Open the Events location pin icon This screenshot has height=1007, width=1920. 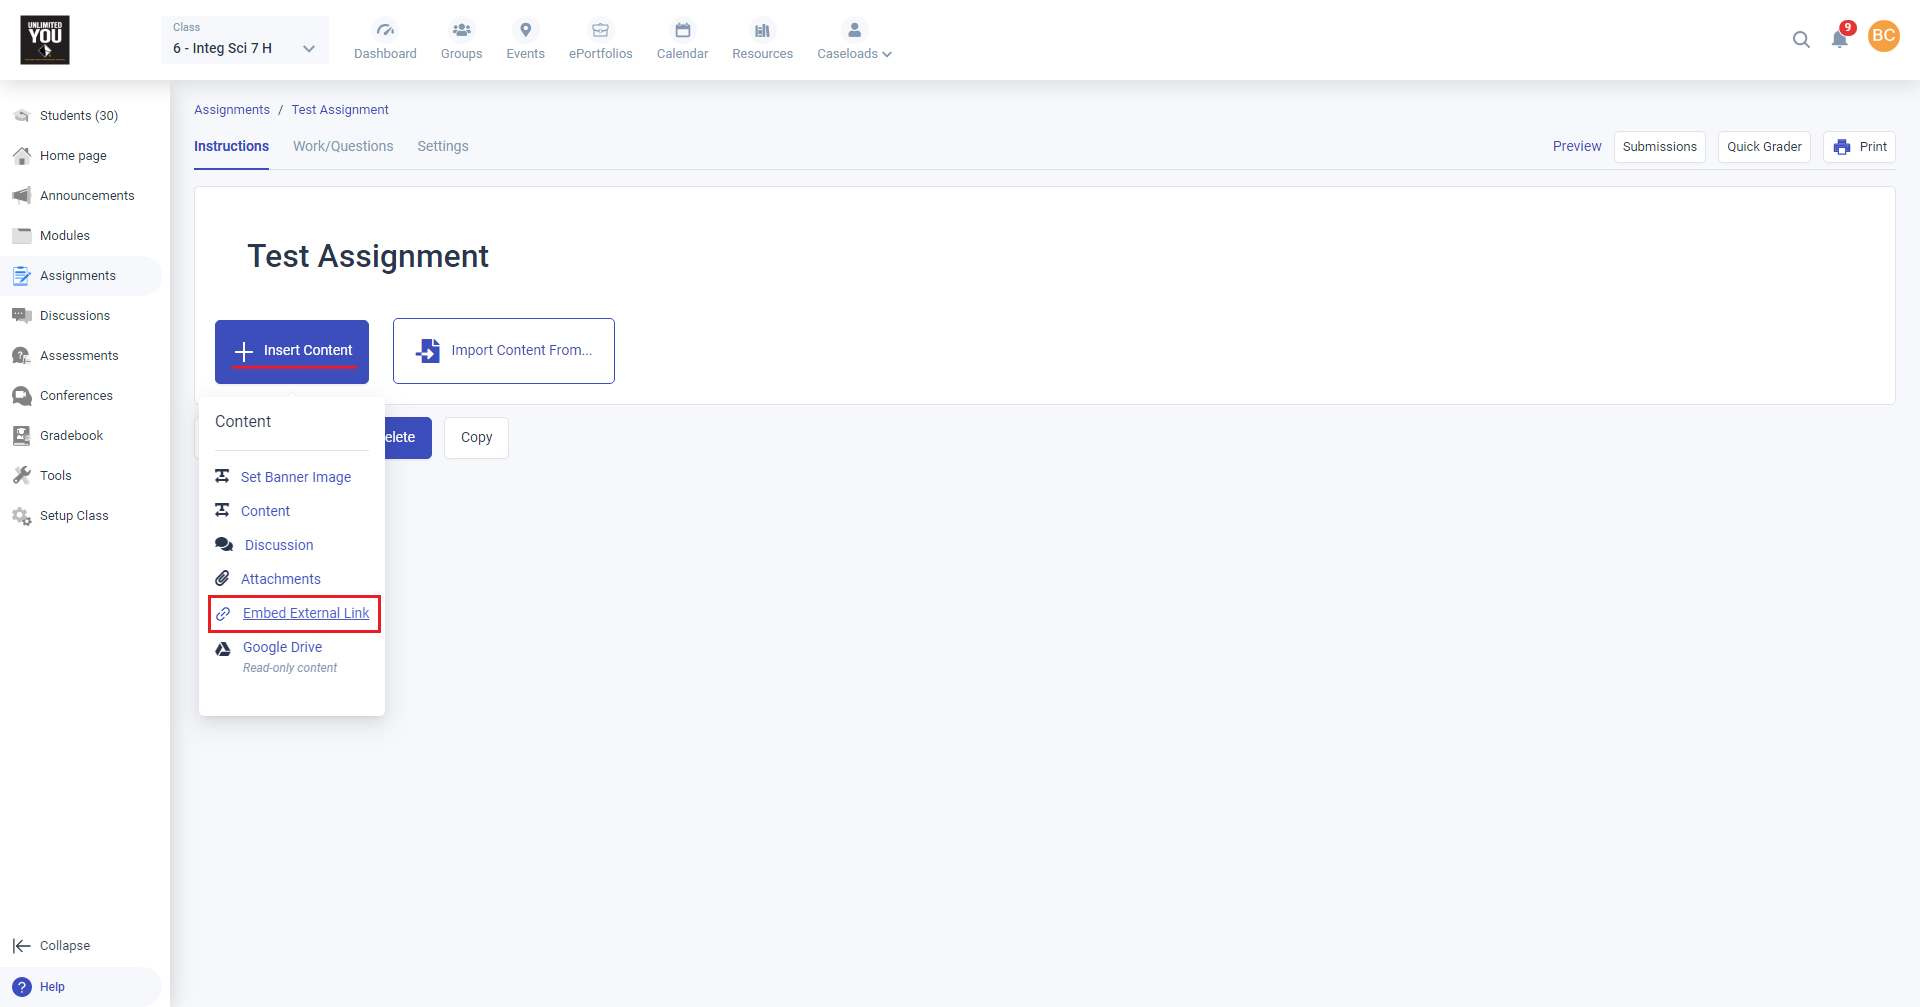525,30
